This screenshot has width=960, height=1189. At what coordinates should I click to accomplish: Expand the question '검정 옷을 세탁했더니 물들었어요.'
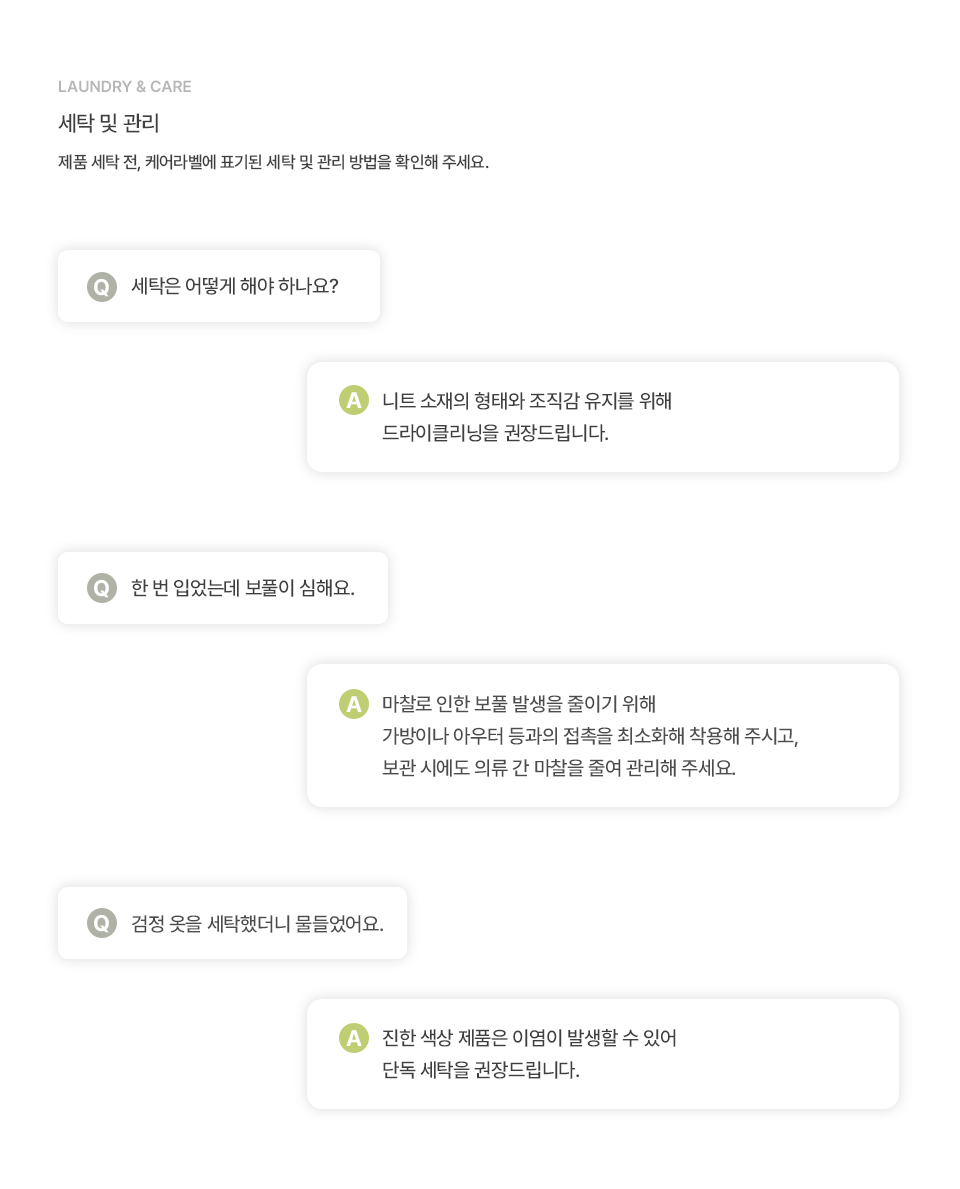(233, 924)
